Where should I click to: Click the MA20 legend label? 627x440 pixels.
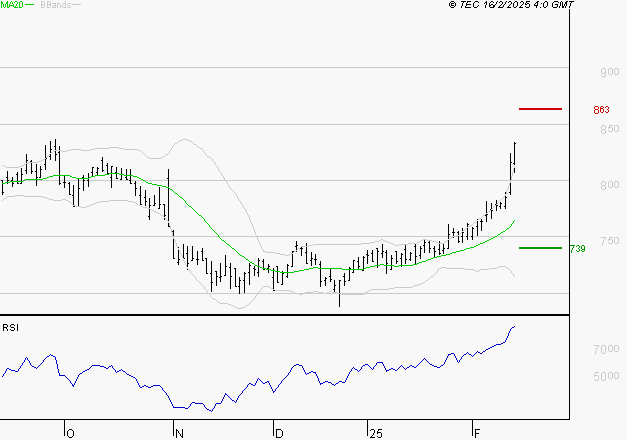(11, 6)
